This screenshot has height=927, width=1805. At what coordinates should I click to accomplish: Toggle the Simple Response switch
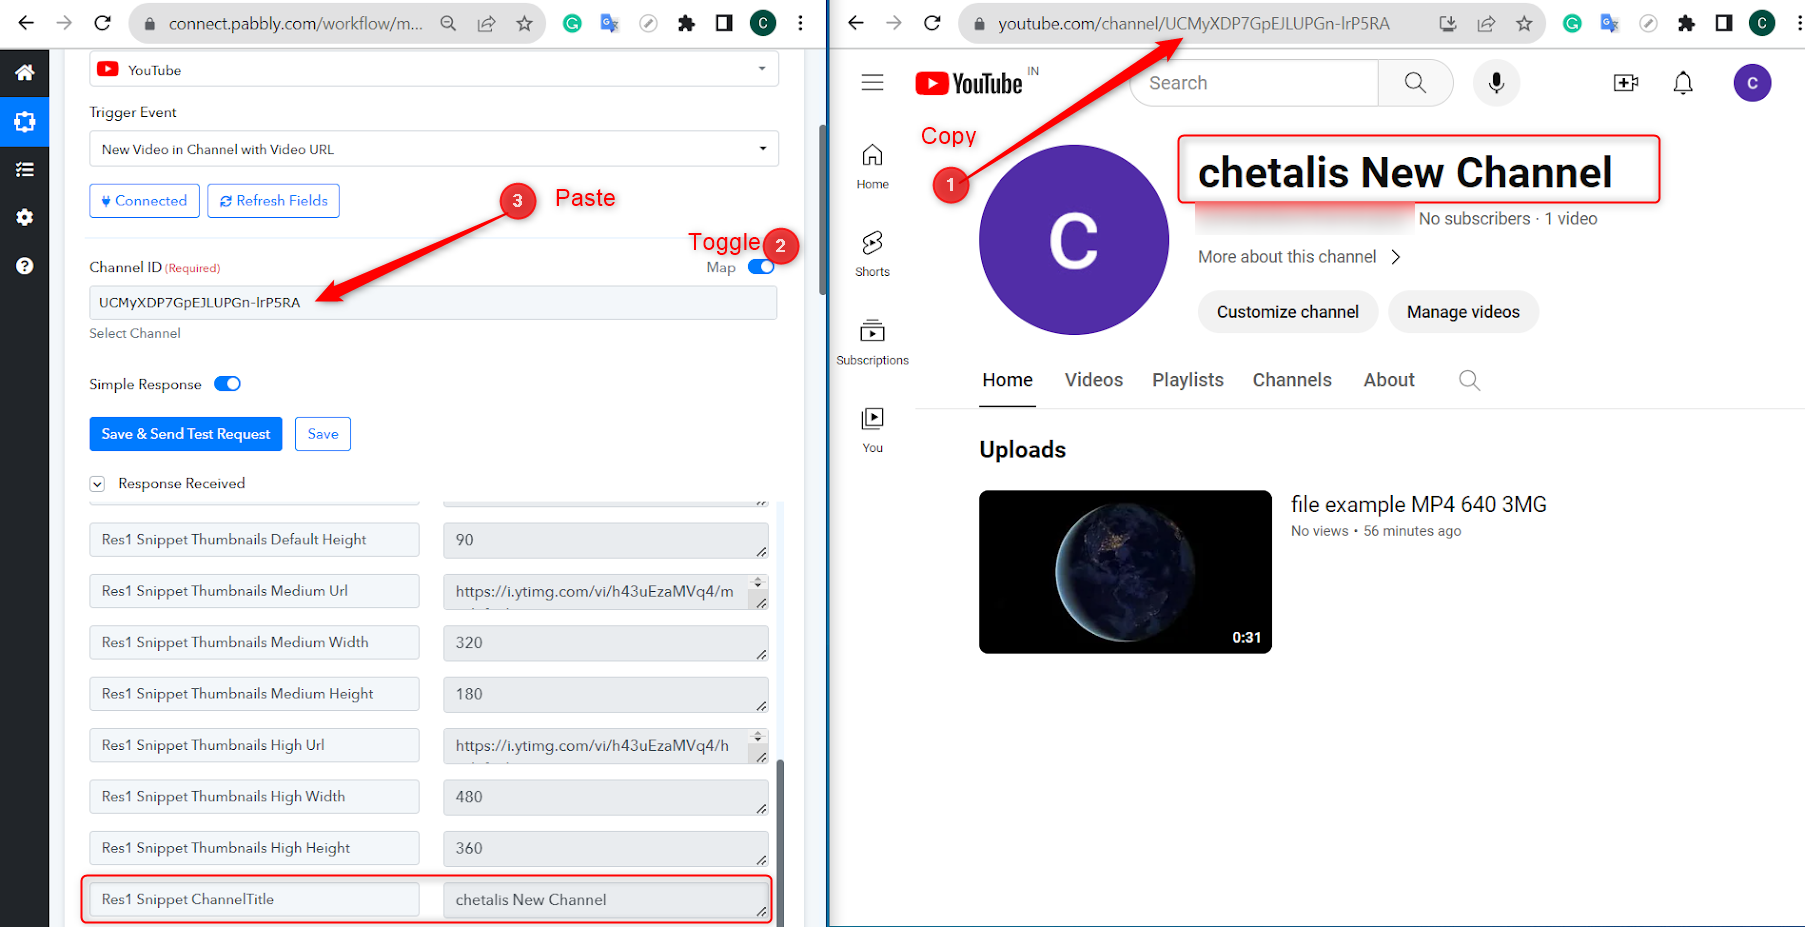pyautogui.click(x=227, y=384)
